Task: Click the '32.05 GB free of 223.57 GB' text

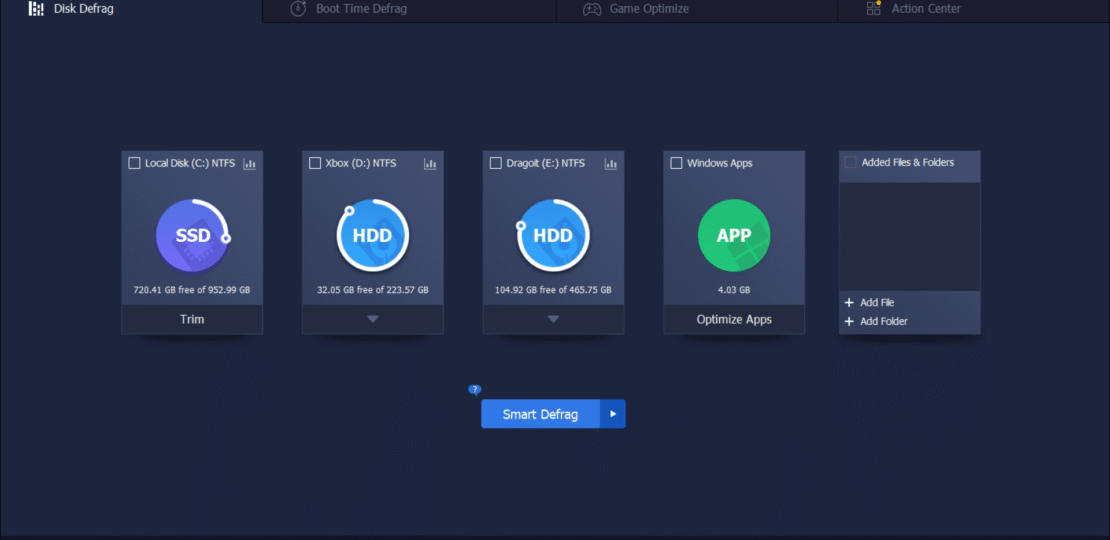Action: tap(372, 290)
